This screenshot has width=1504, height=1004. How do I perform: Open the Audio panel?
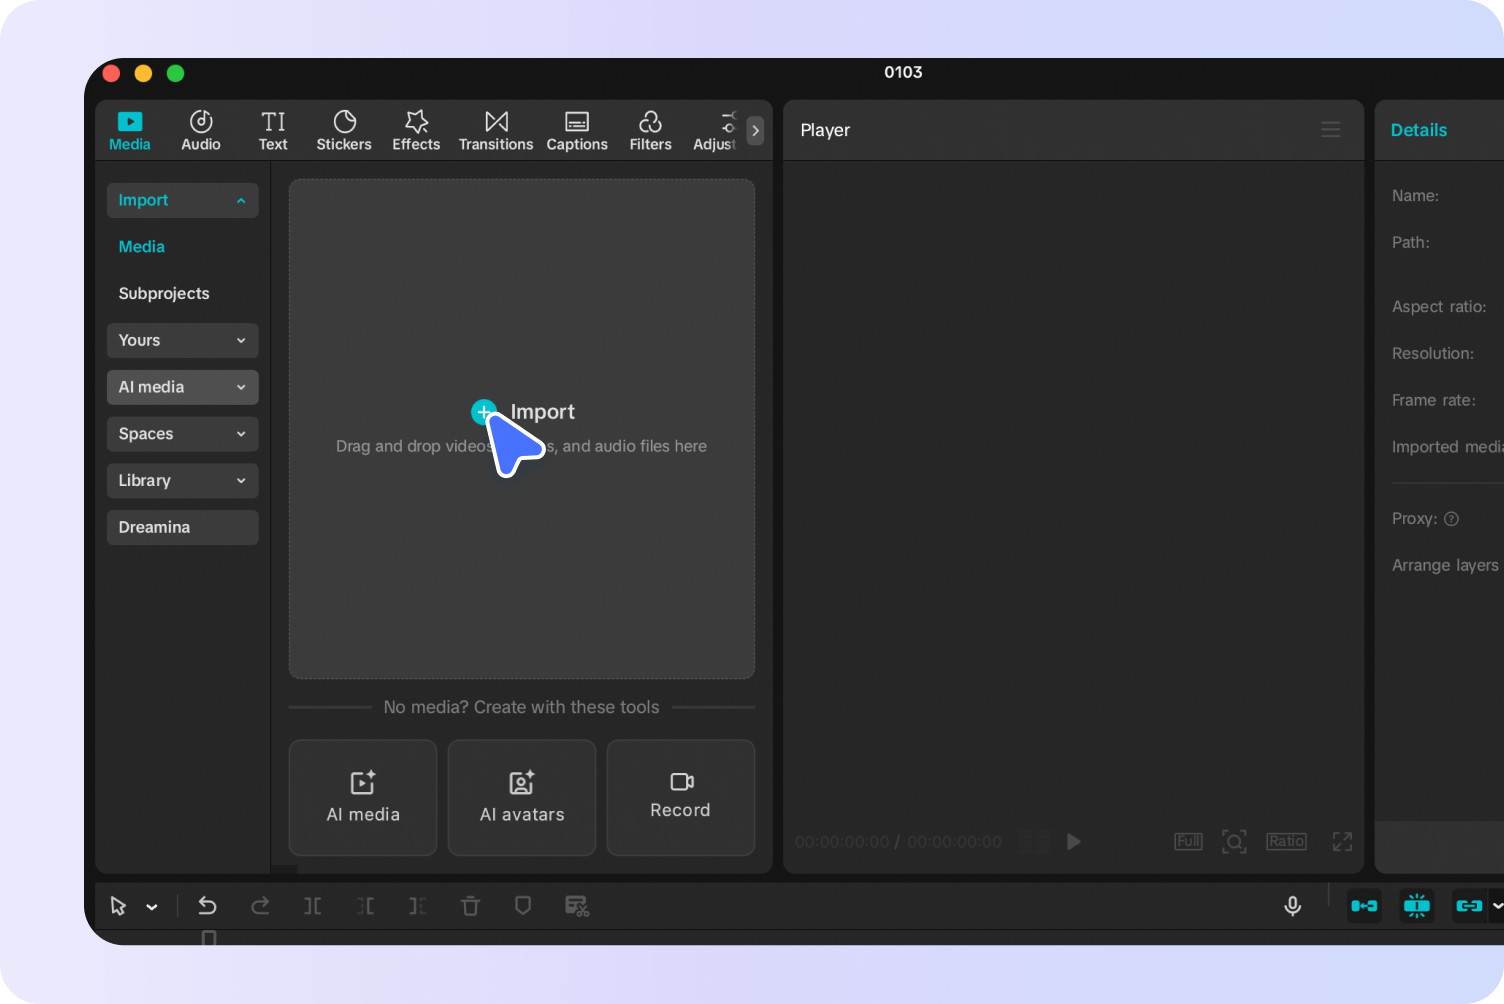click(x=200, y=130)
